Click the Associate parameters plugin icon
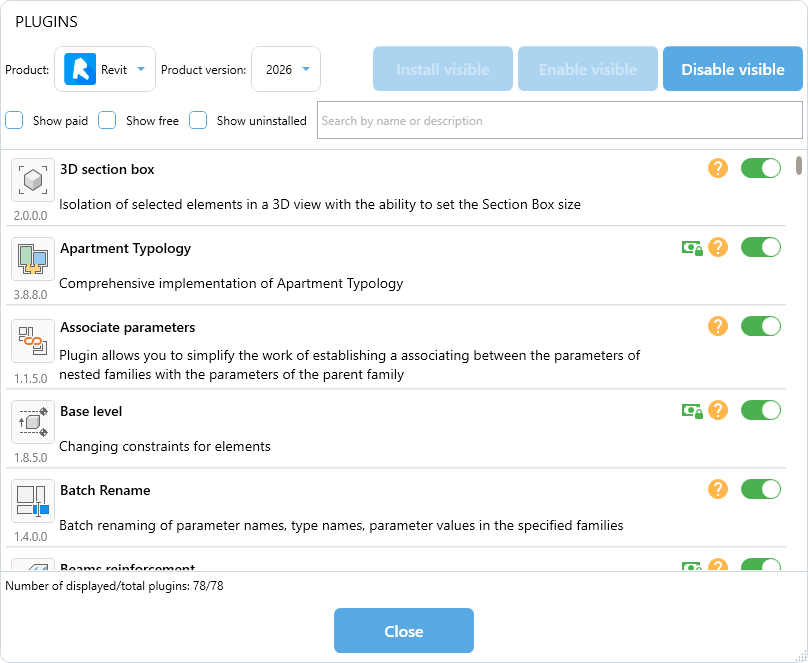The width and height of the screenshot is (808, 663). [33, 341]
